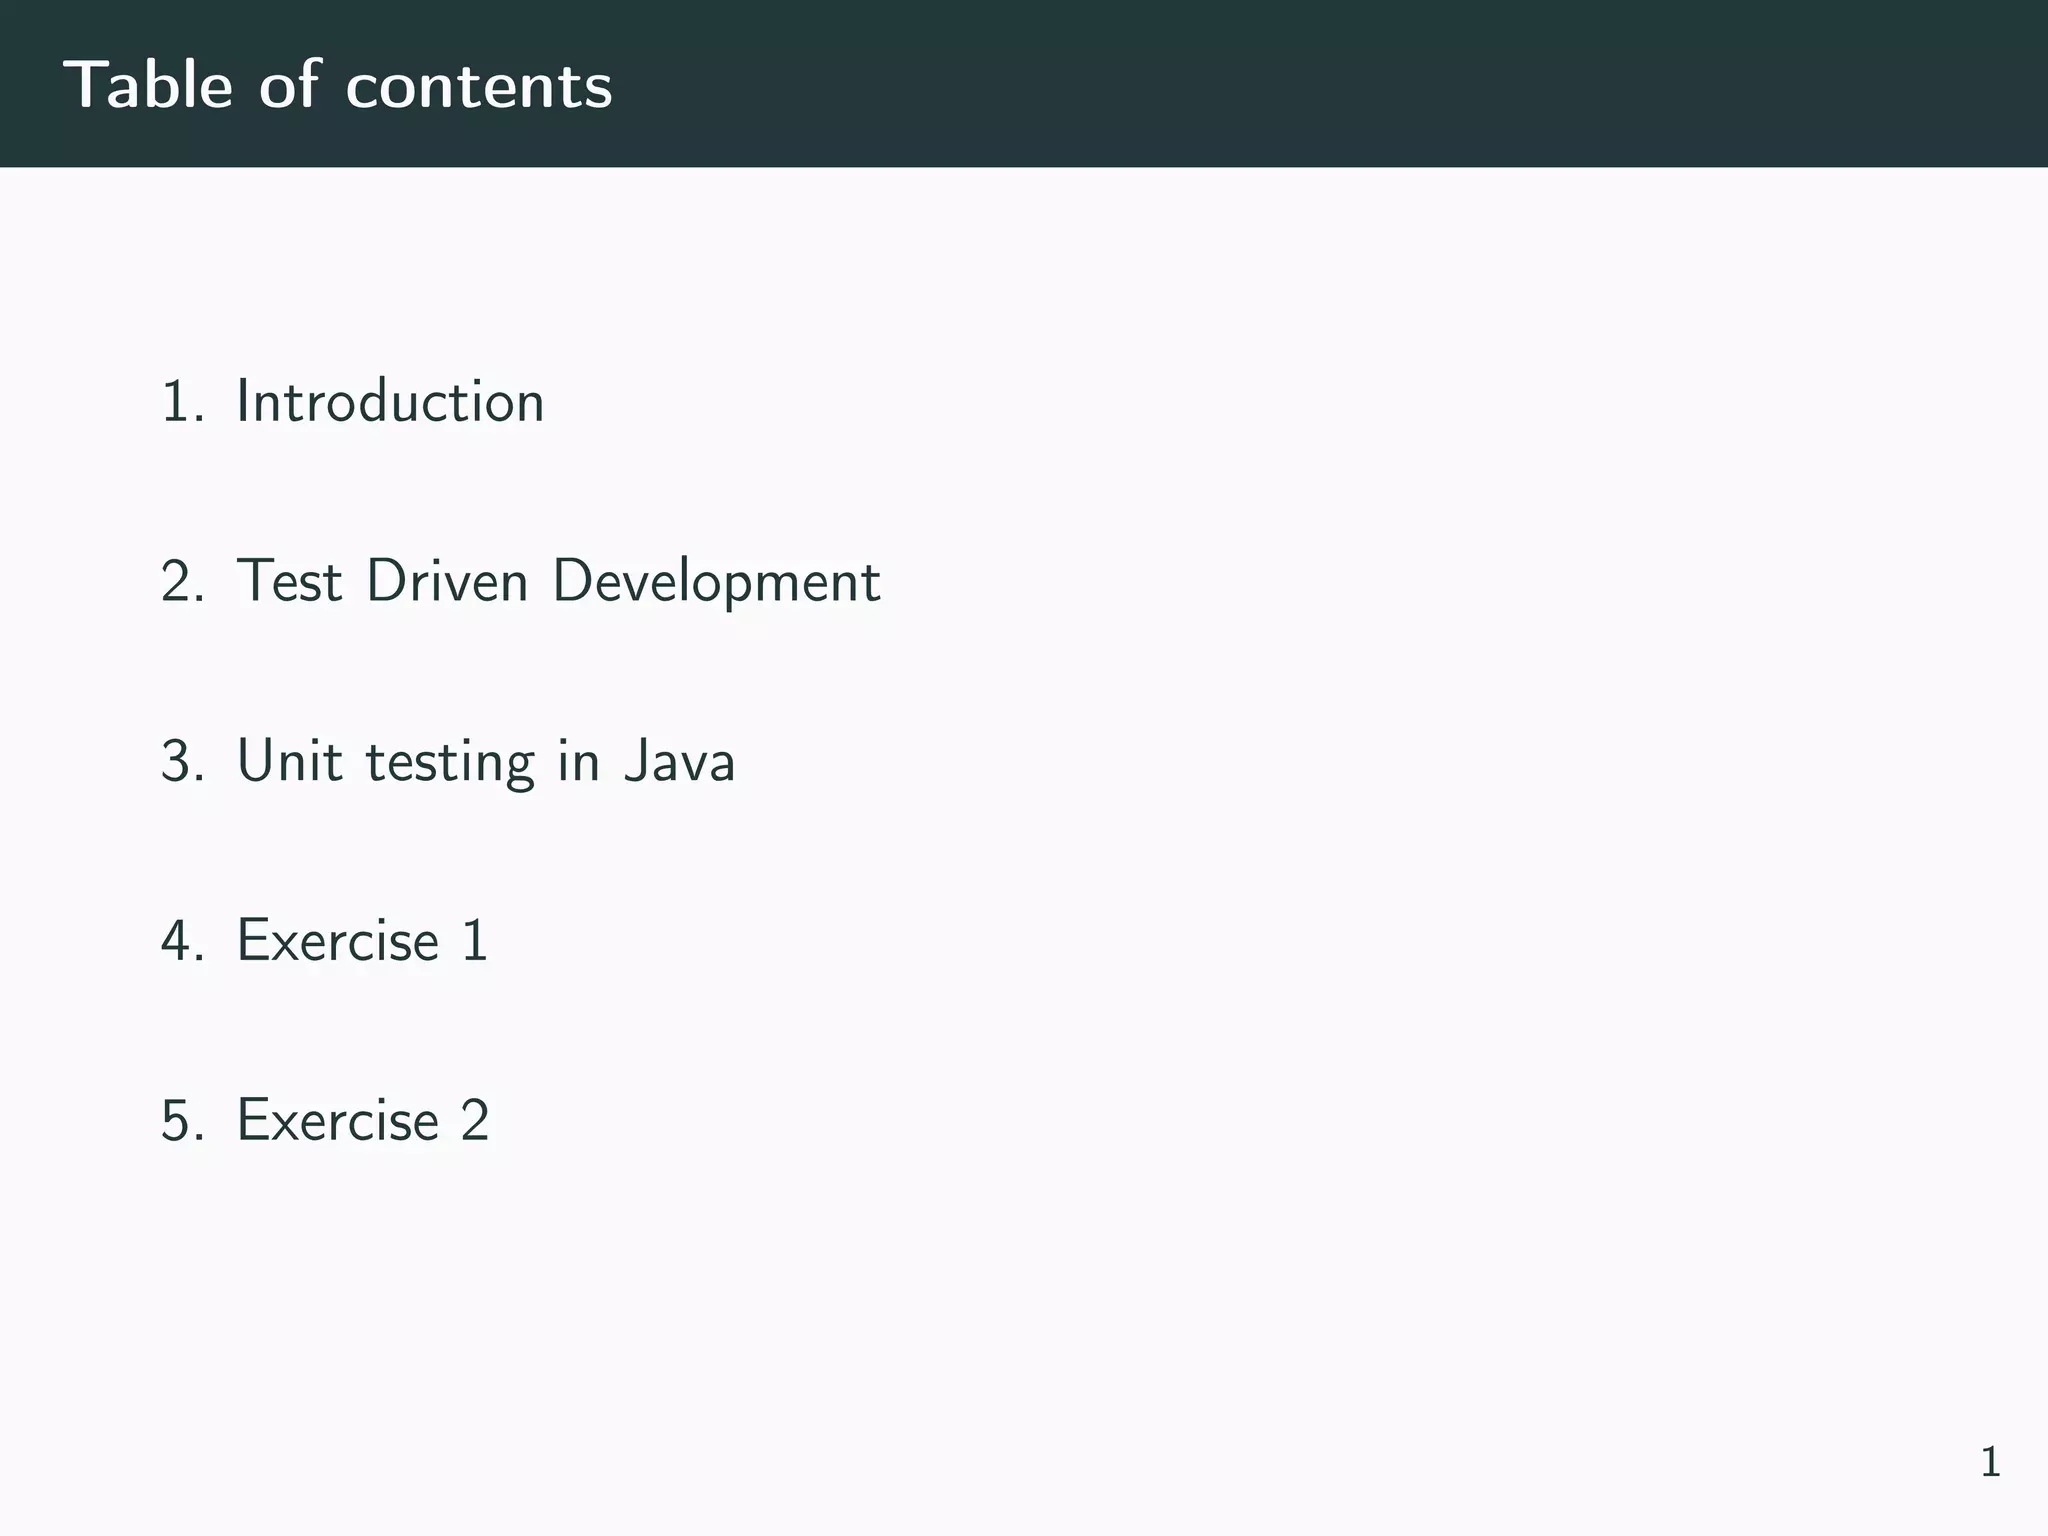Click the word Unit in third entry
The height and width of the screenshot is (1536, 2048).
click(289, 761)
